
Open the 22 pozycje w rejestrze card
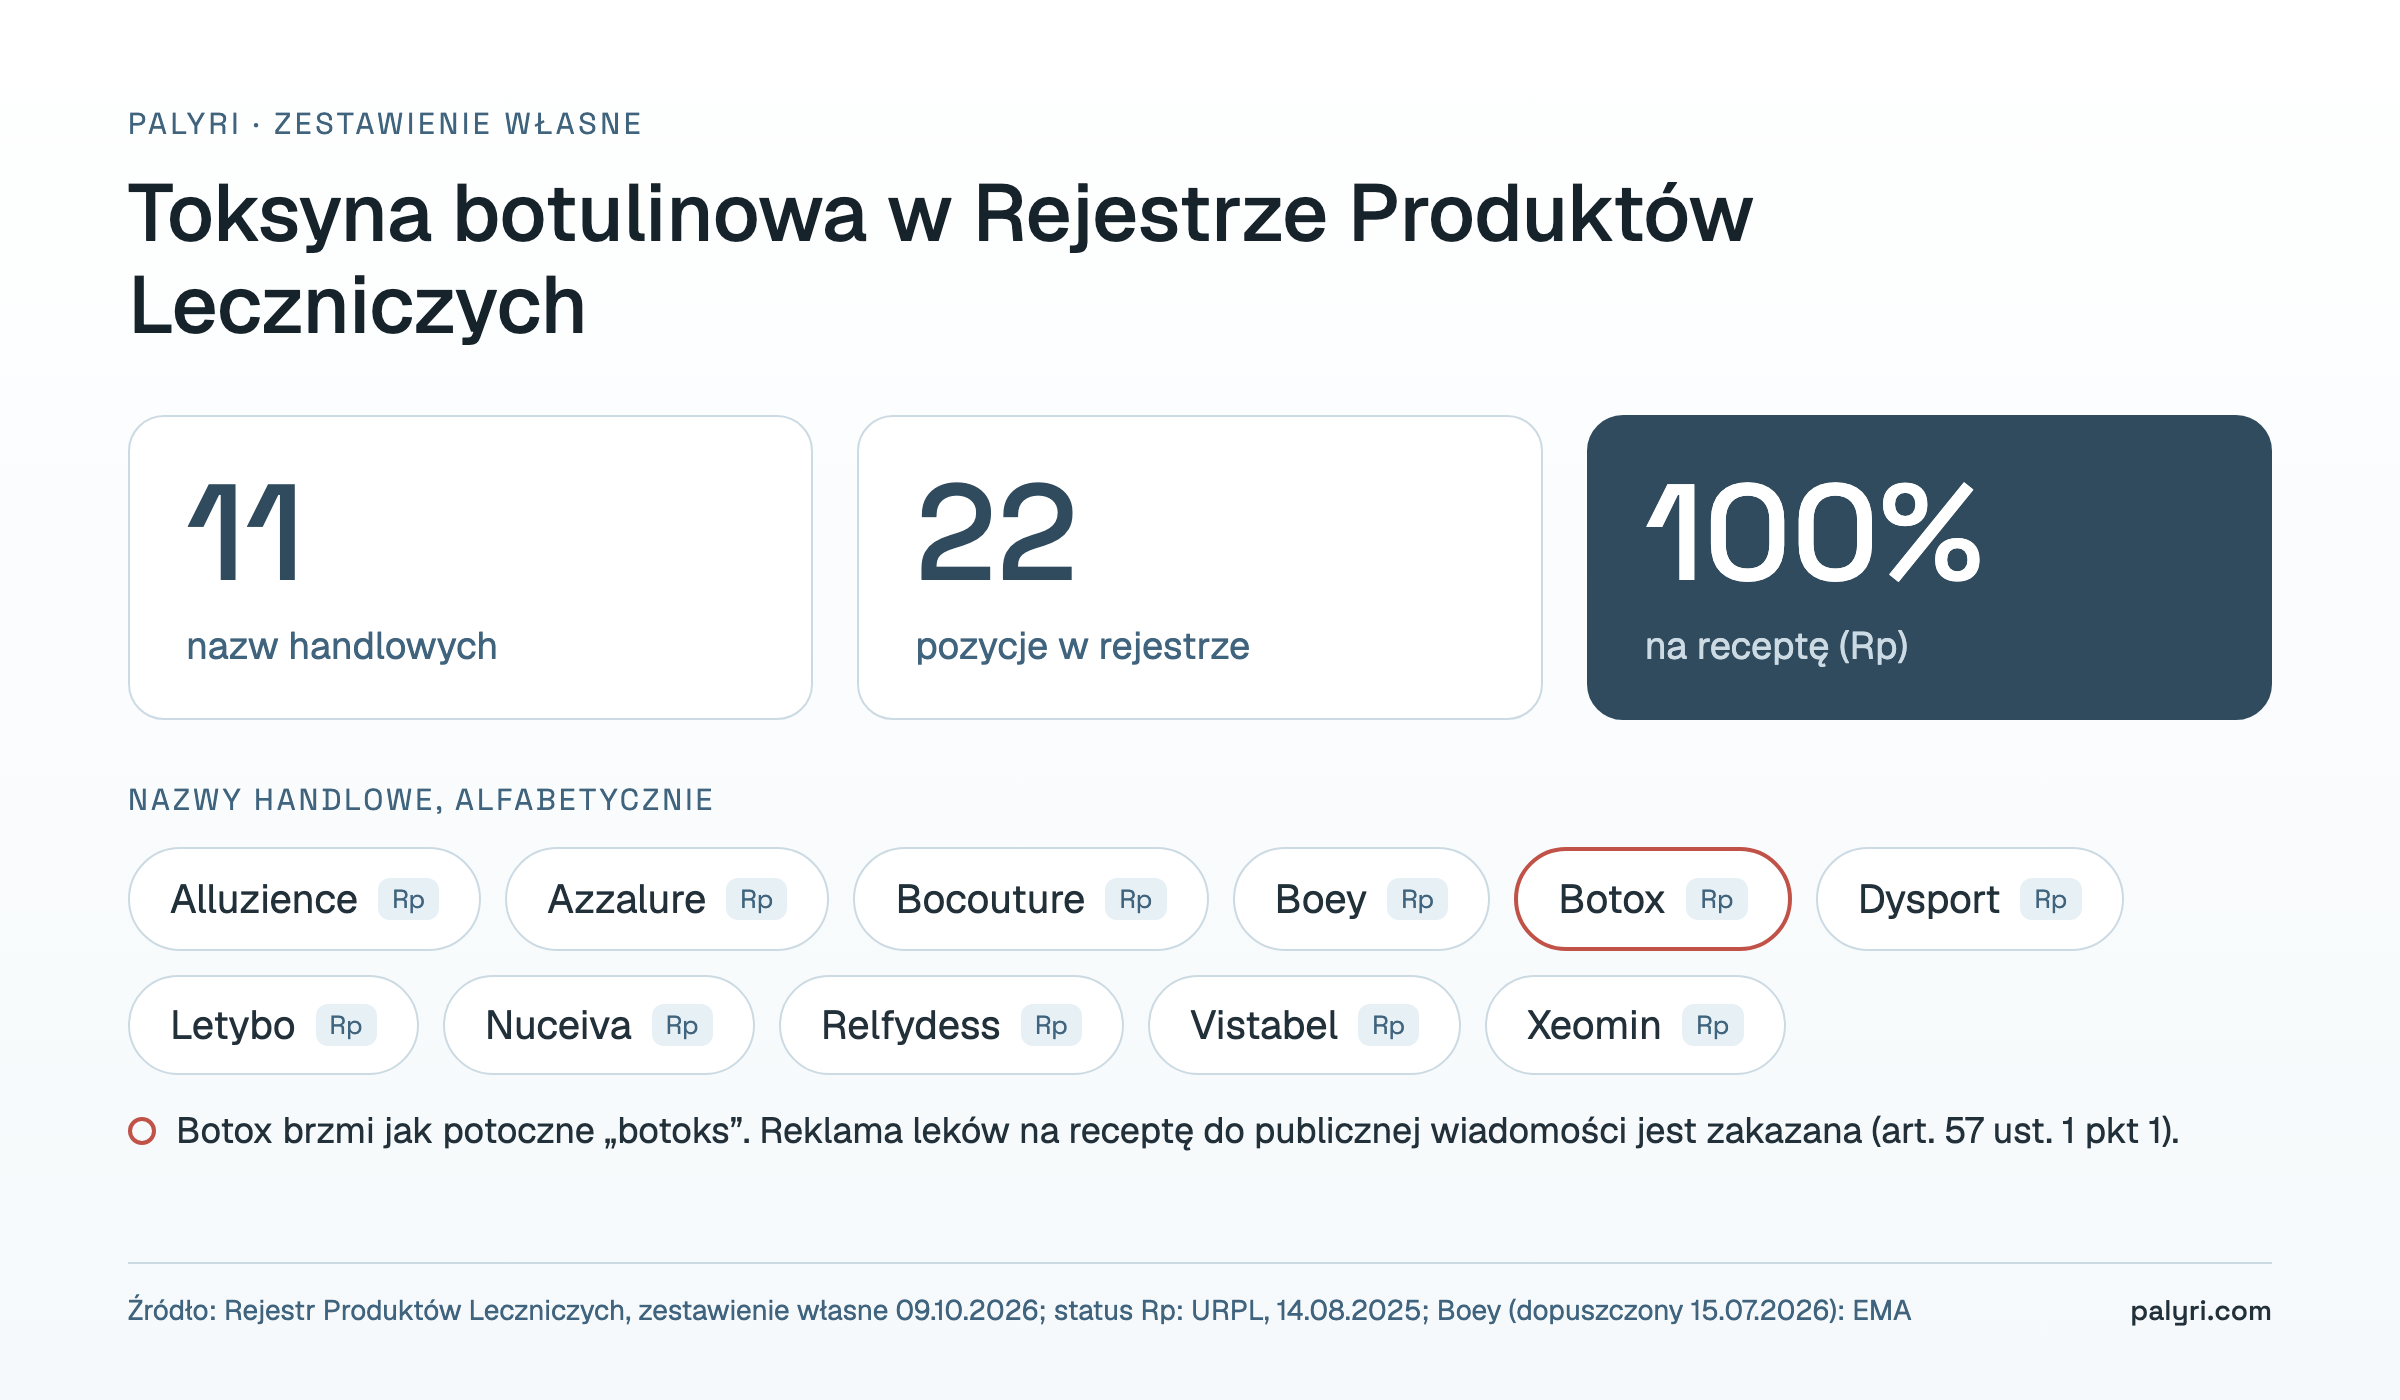tap(1199, 567)
